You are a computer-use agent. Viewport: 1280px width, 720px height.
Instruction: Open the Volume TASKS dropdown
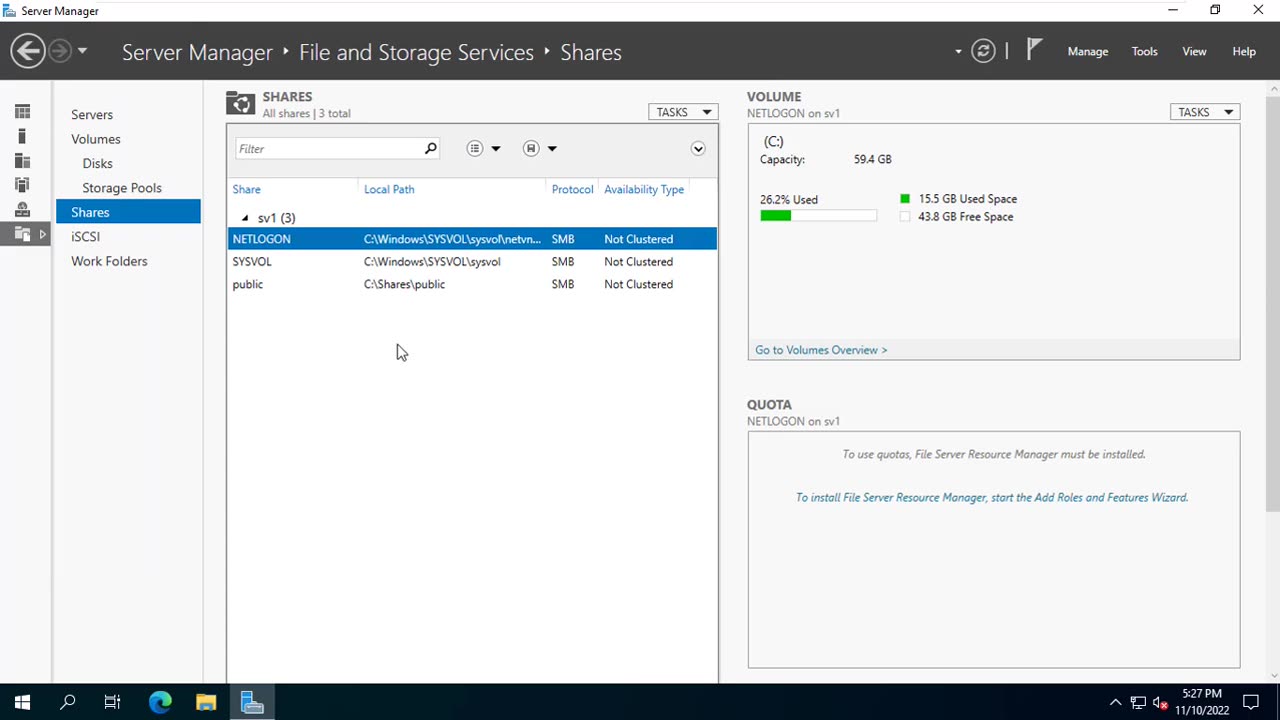point(1204,112)
